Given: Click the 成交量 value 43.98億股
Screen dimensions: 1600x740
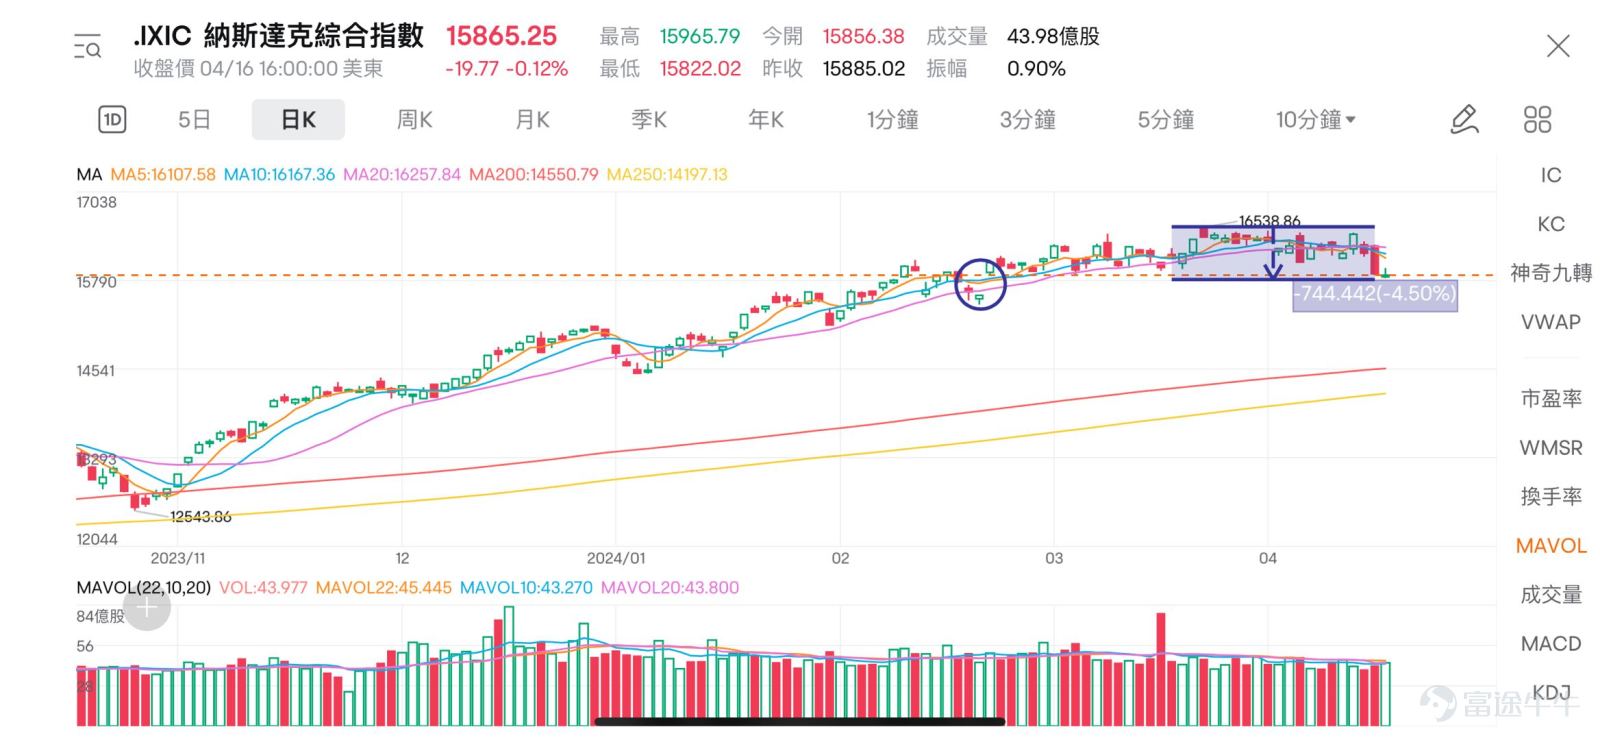Looking at the screenshot, I should pyautogui.click(x=1053, y=37).
